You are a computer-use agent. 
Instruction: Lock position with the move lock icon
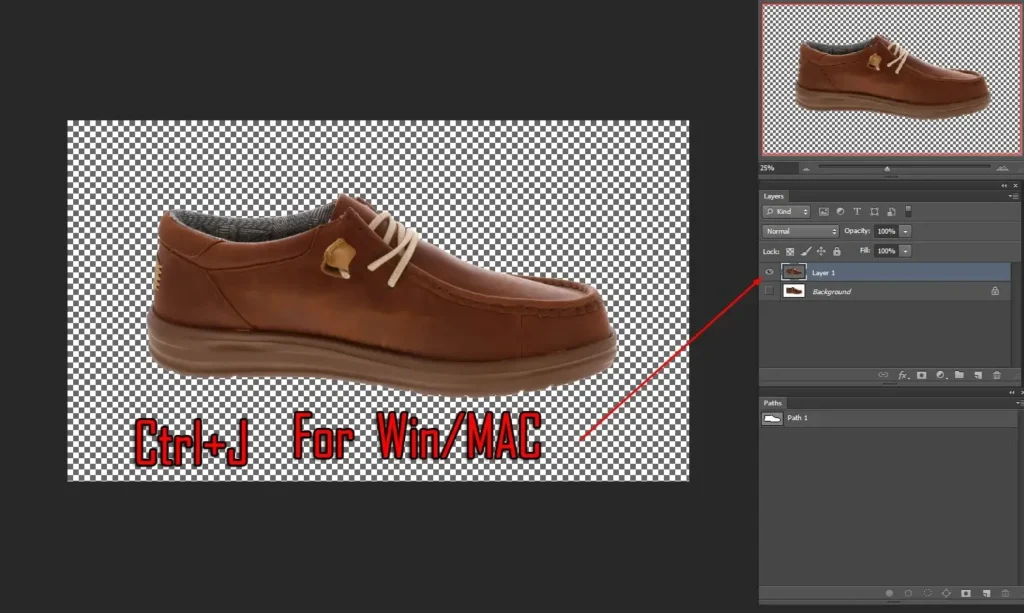tap(821, 251)
